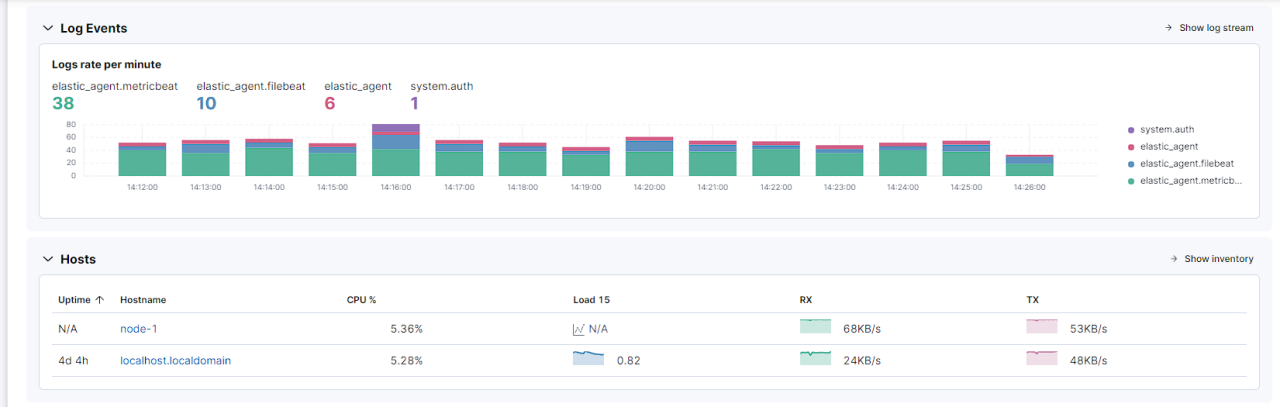The height and width of the screenshot is (407, 1280).
Task: Click the Load 15 column header
Action: [591, 300]
